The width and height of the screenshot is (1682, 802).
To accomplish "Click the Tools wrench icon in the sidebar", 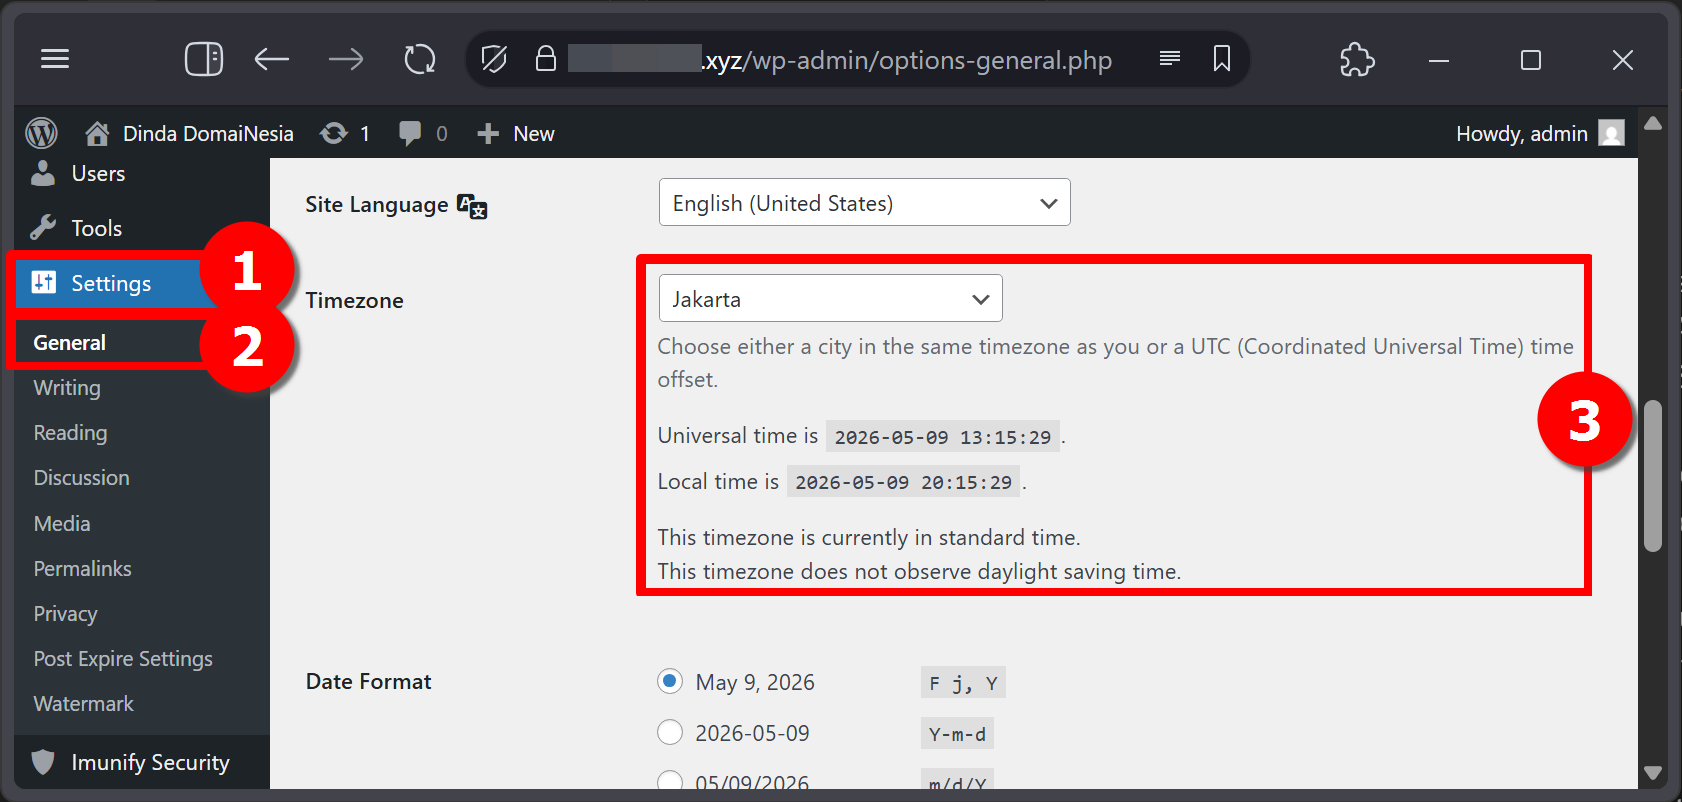I will 43,228.
